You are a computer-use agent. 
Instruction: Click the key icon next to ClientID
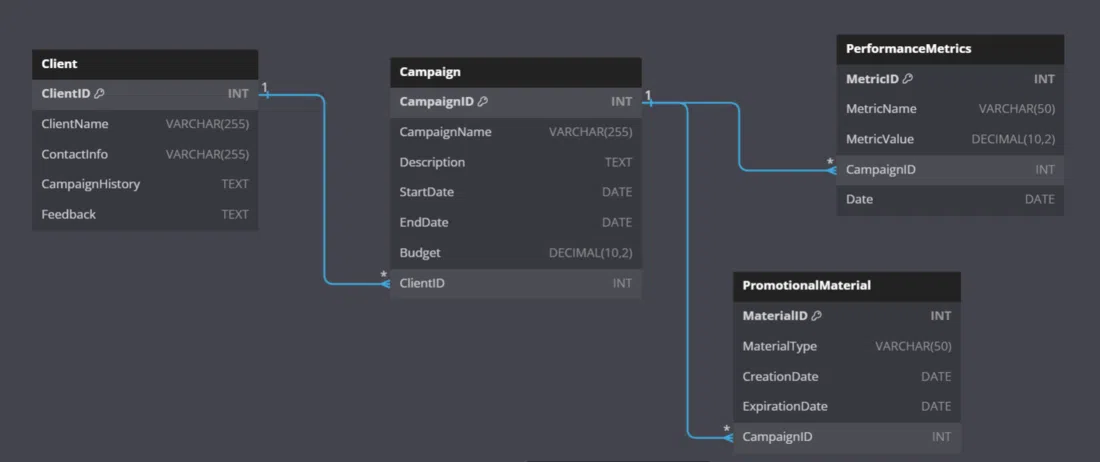click(99, 94)
